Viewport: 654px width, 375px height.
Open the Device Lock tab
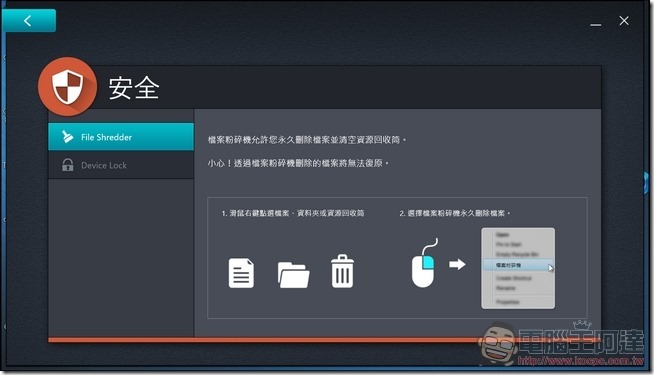coord(121,165)
